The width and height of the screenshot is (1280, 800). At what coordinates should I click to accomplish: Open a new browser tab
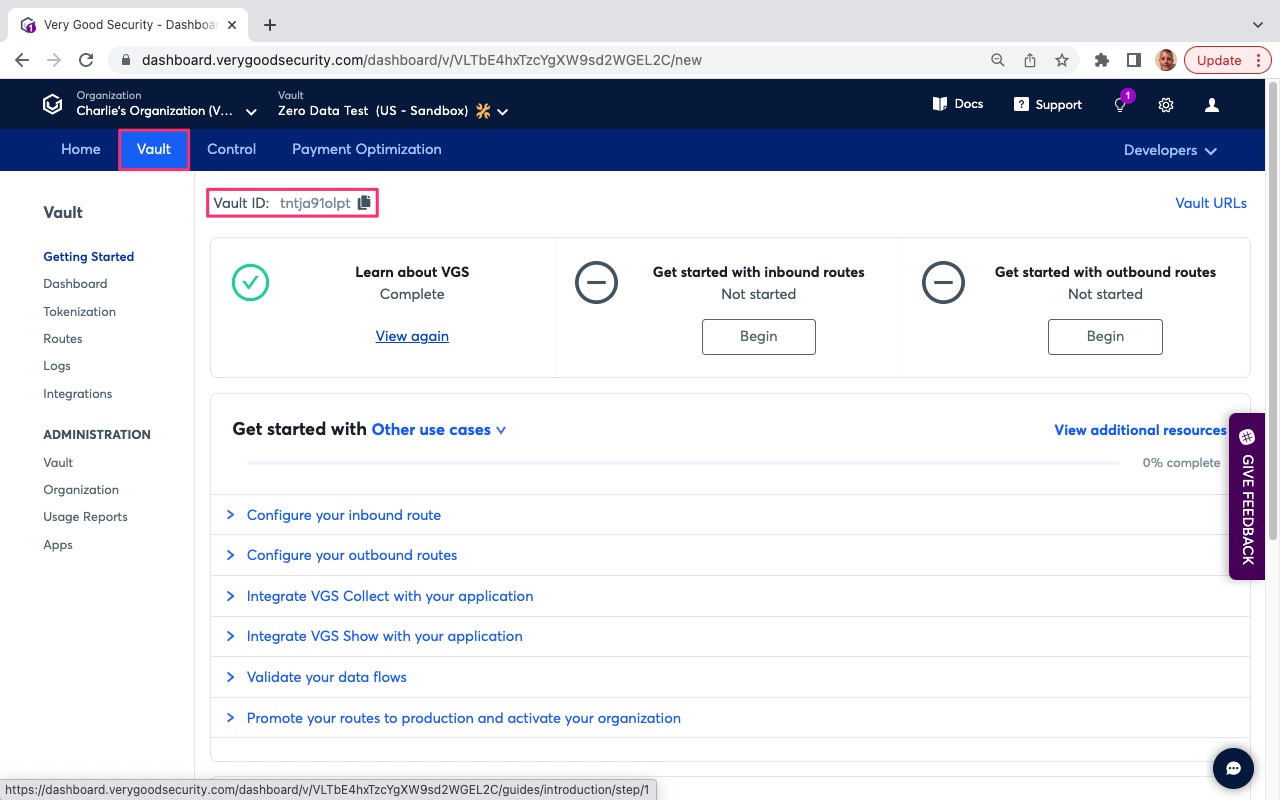tap(270, 25)
